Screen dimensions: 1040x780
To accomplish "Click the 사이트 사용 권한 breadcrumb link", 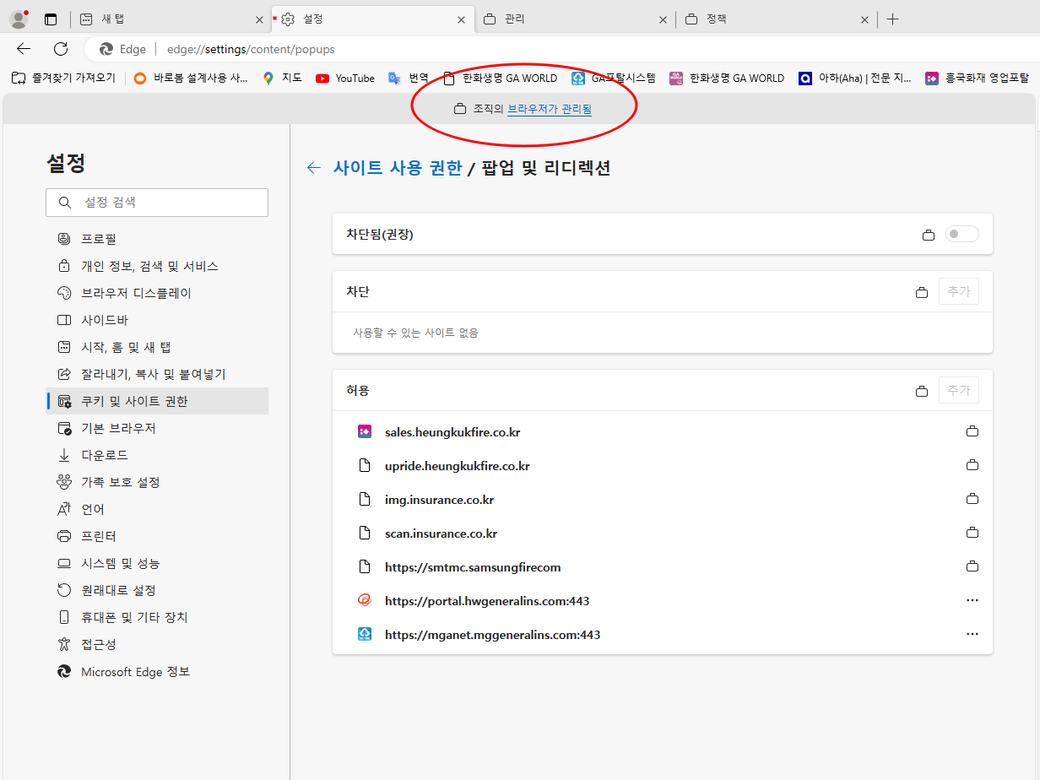I will coord(397,168).
